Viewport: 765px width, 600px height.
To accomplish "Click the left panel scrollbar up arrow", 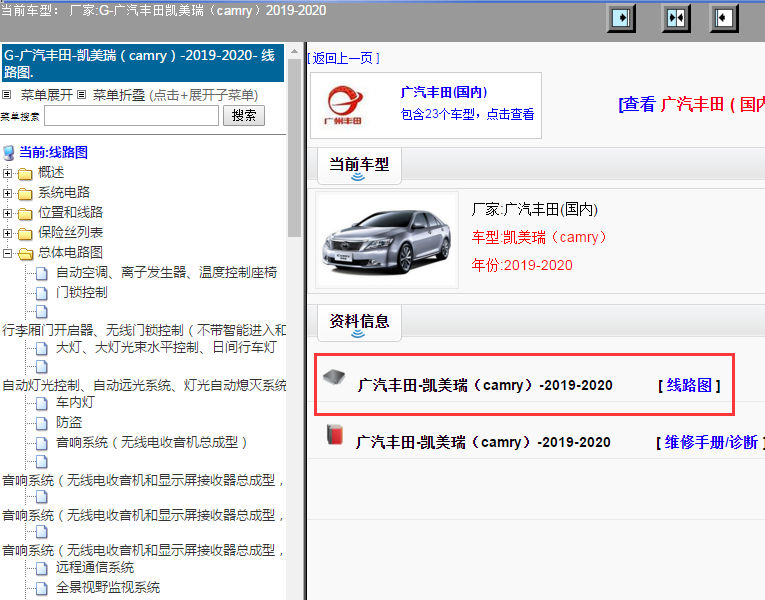I will tap(294, 51).
